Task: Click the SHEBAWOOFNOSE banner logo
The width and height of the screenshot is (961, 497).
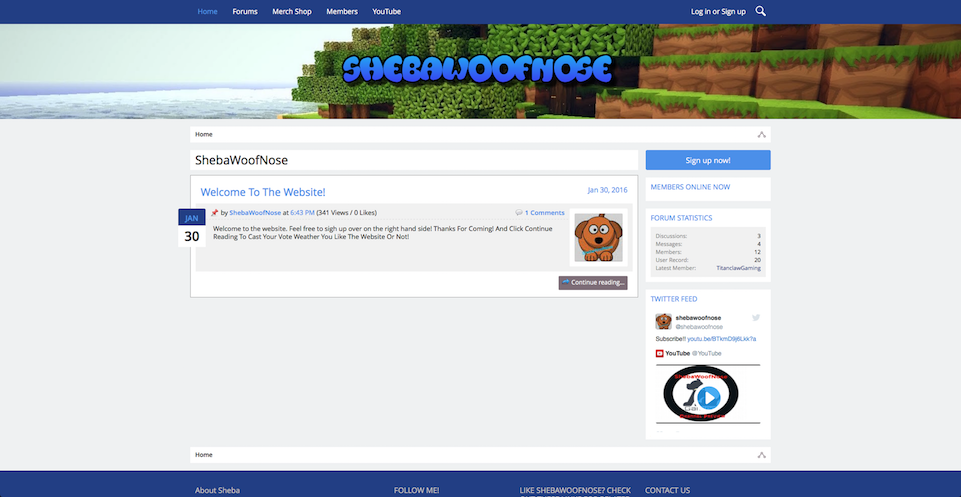Action: 477,69
